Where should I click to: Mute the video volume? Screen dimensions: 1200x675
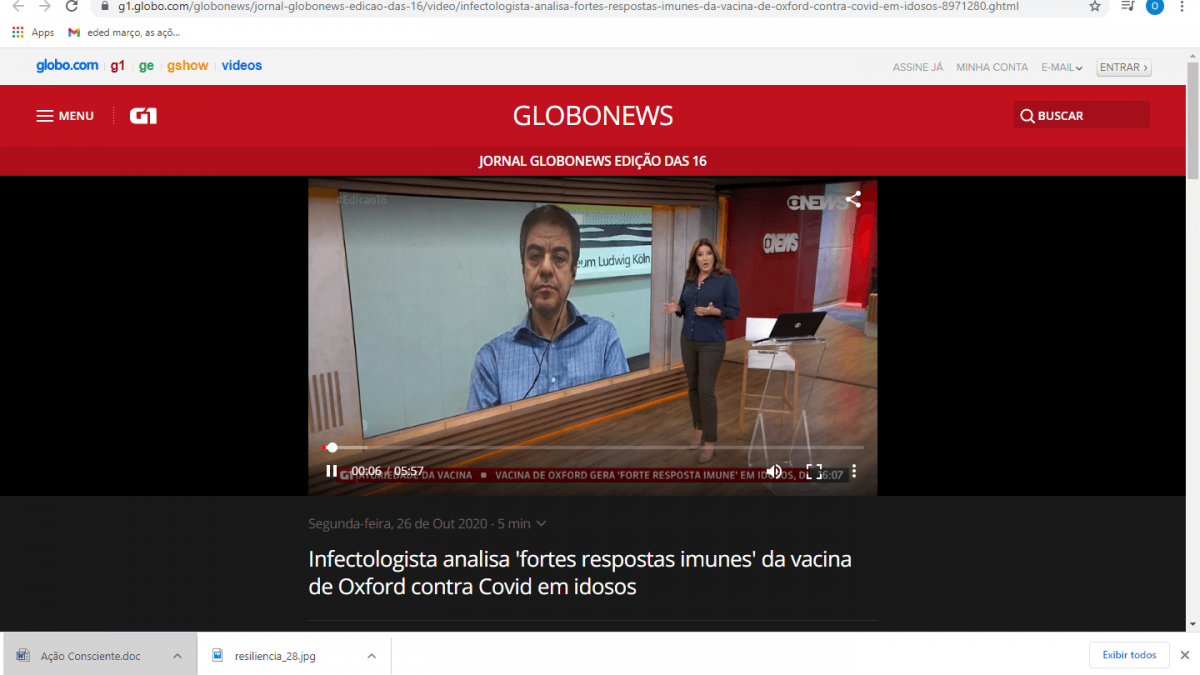click(x=774, y=471)
